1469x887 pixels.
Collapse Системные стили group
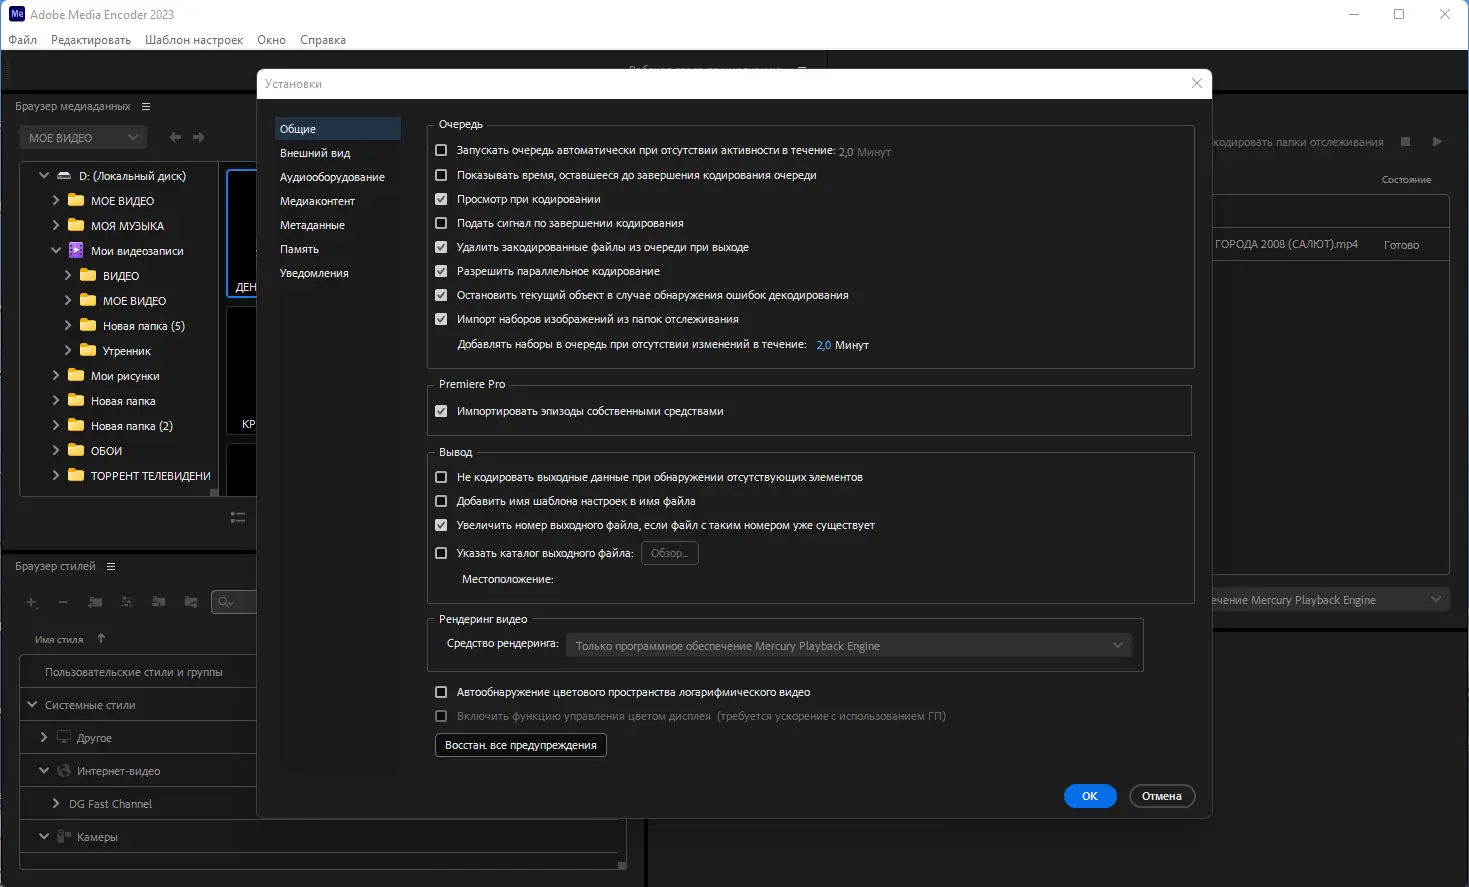point(32,704)
